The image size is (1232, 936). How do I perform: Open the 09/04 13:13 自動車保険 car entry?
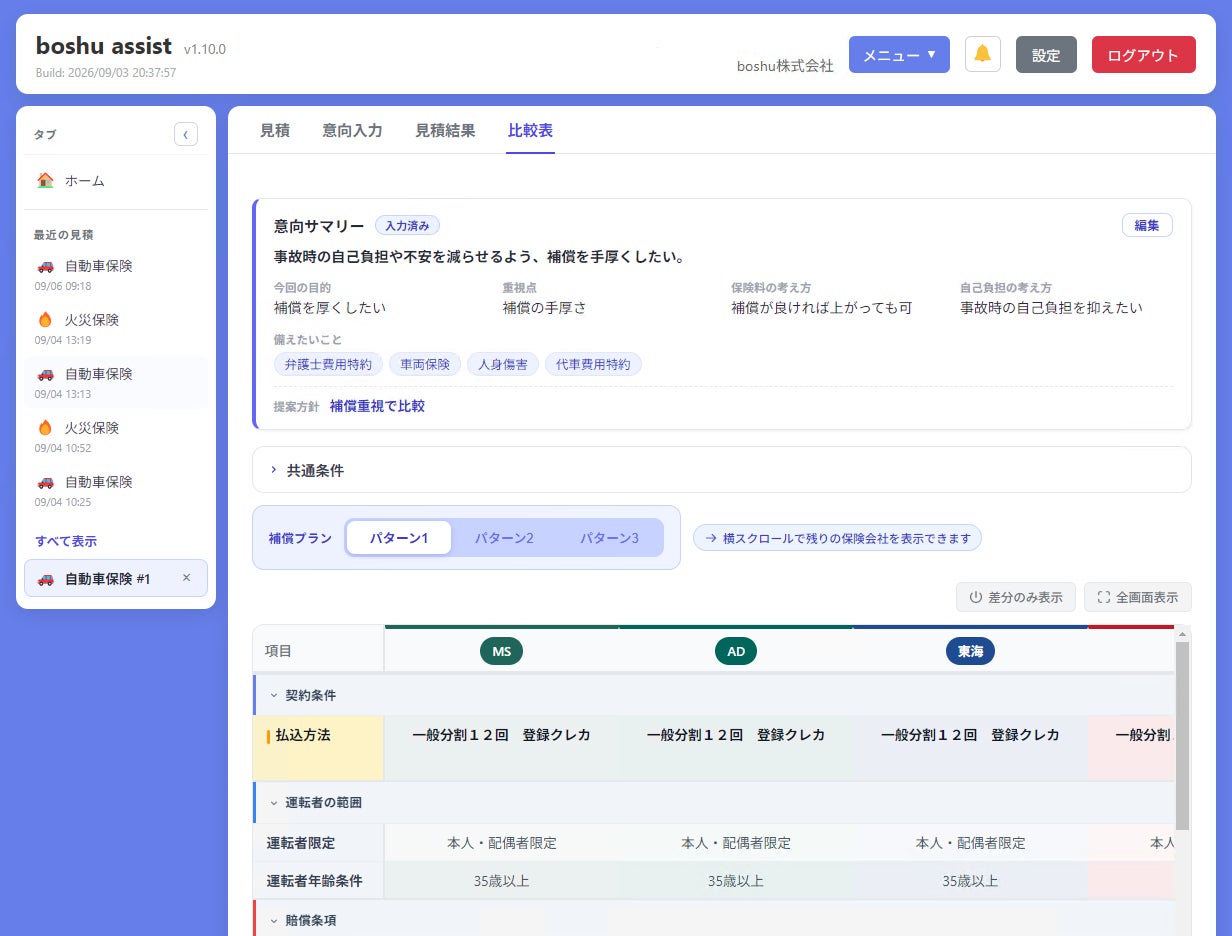click(x=116, y=382)
